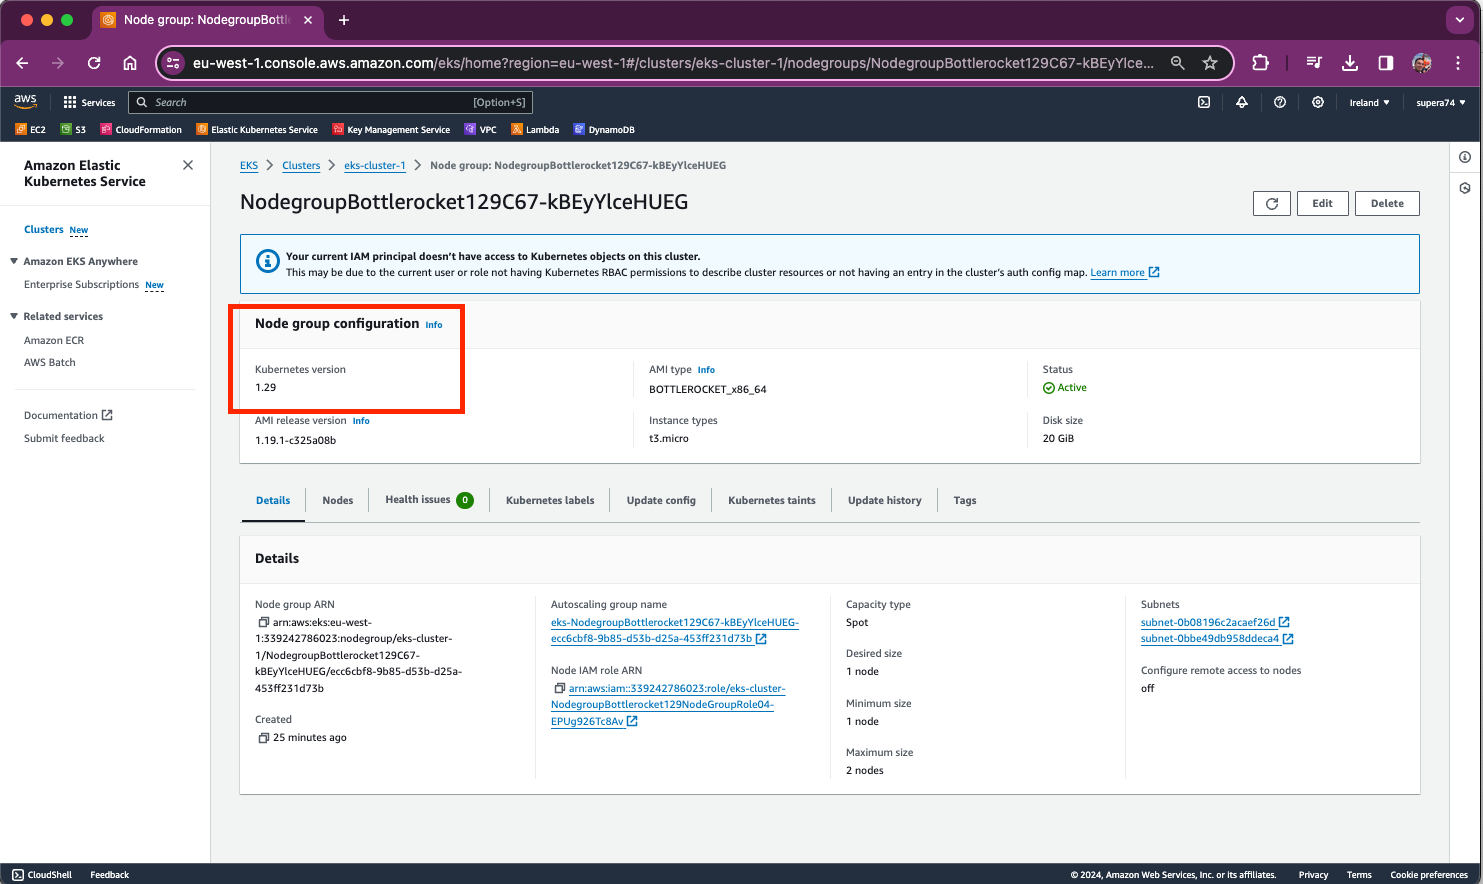Open the browser extensions puzzle icon
The height and width of the screenshot is (884, 1483).
pyautogui.click(x=1261, y=63)
